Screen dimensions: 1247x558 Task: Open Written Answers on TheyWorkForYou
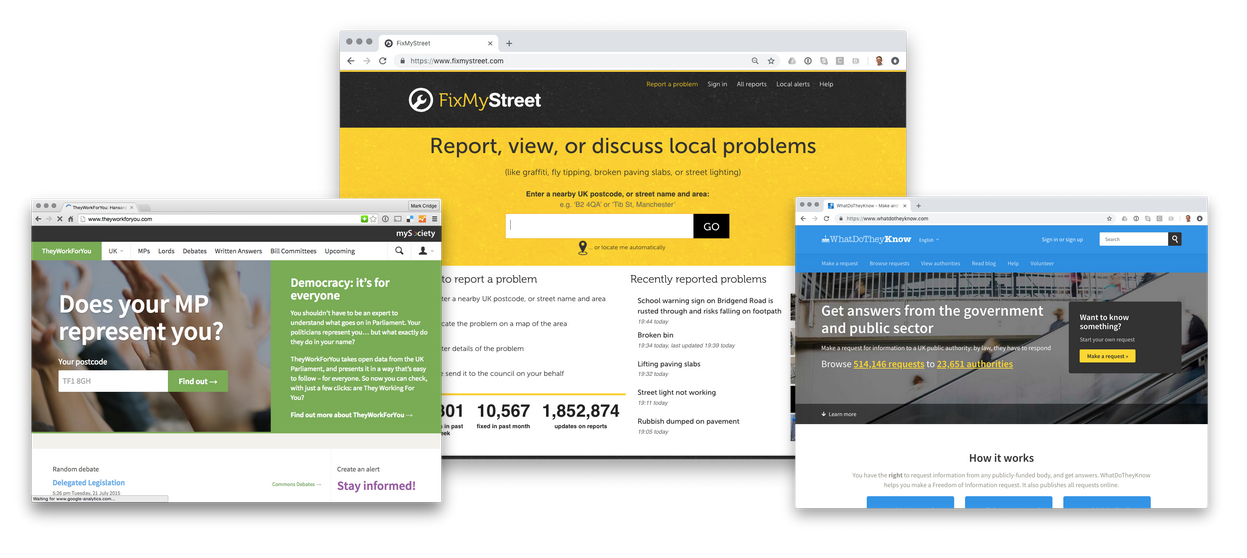pyautogui.click(x=238, y=251)
